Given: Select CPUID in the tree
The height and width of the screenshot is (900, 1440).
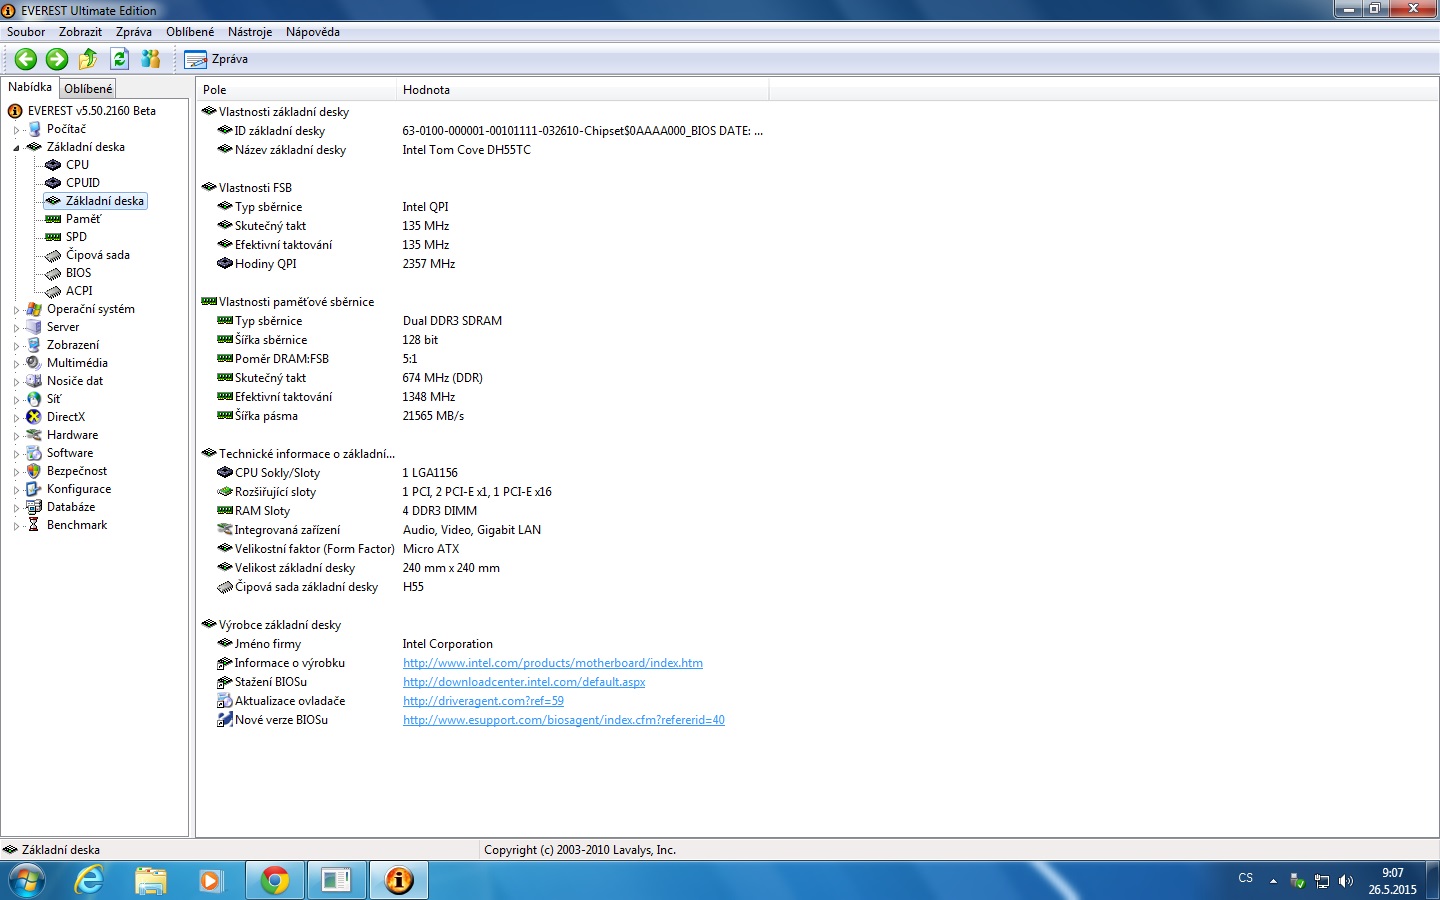Looking at the screenshot, I should [x=83, y=183].
